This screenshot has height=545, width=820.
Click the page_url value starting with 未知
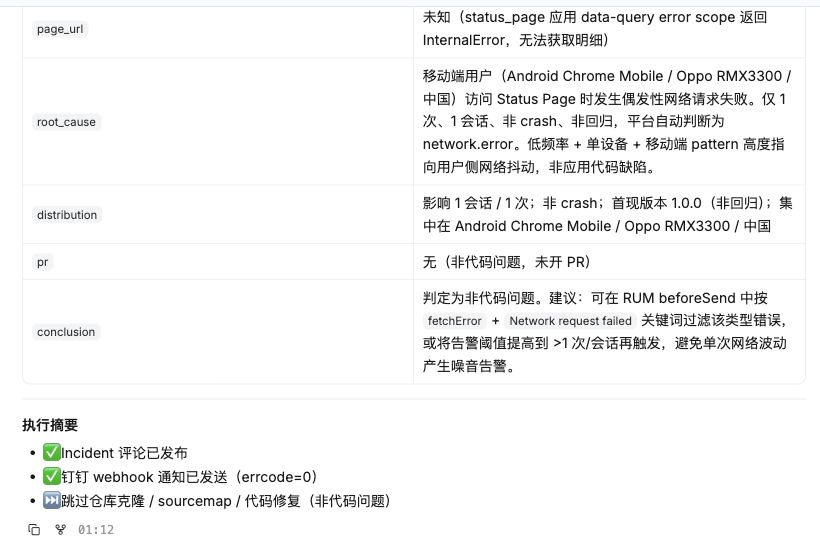(595, 29)
